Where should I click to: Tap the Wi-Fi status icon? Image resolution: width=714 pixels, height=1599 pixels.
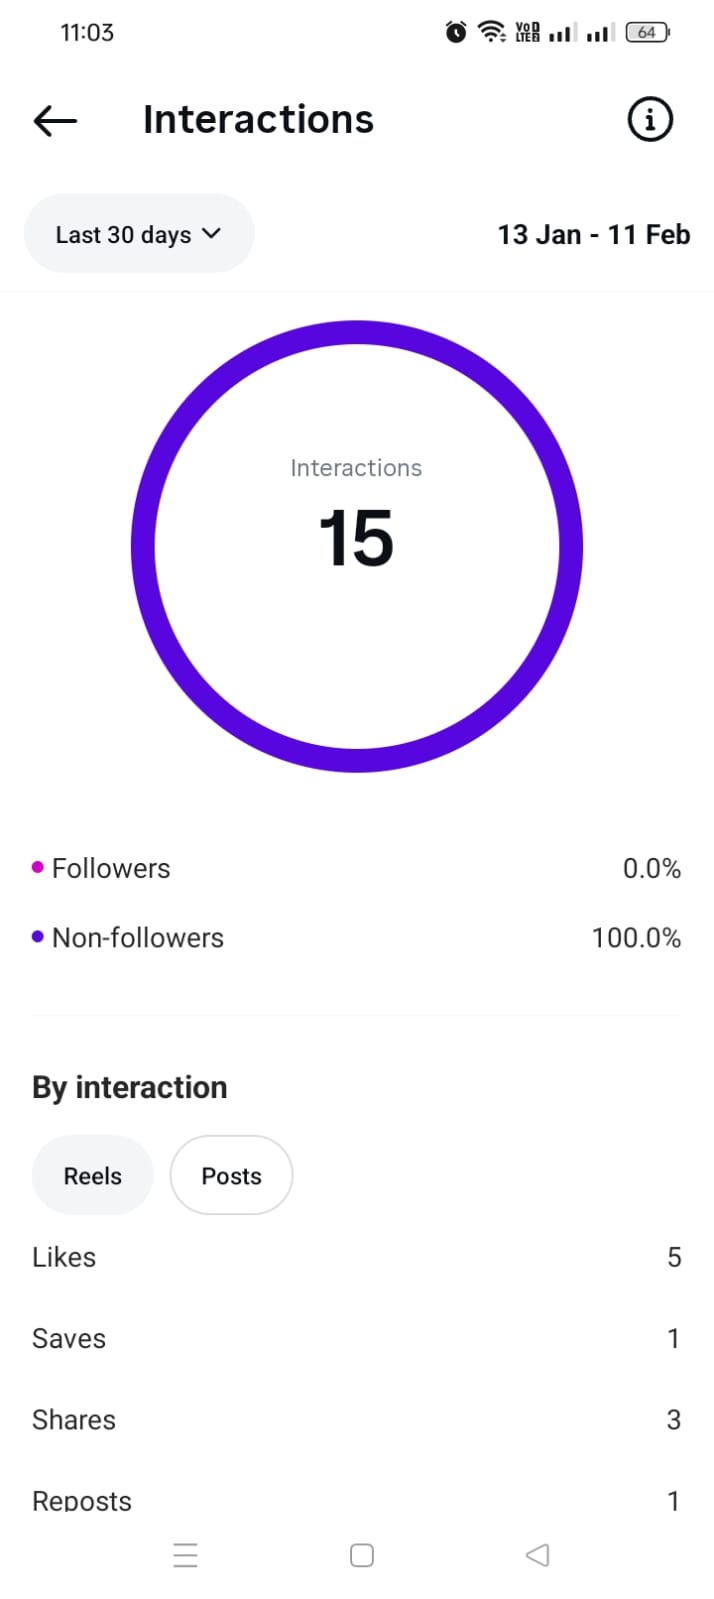coord(491,32)
